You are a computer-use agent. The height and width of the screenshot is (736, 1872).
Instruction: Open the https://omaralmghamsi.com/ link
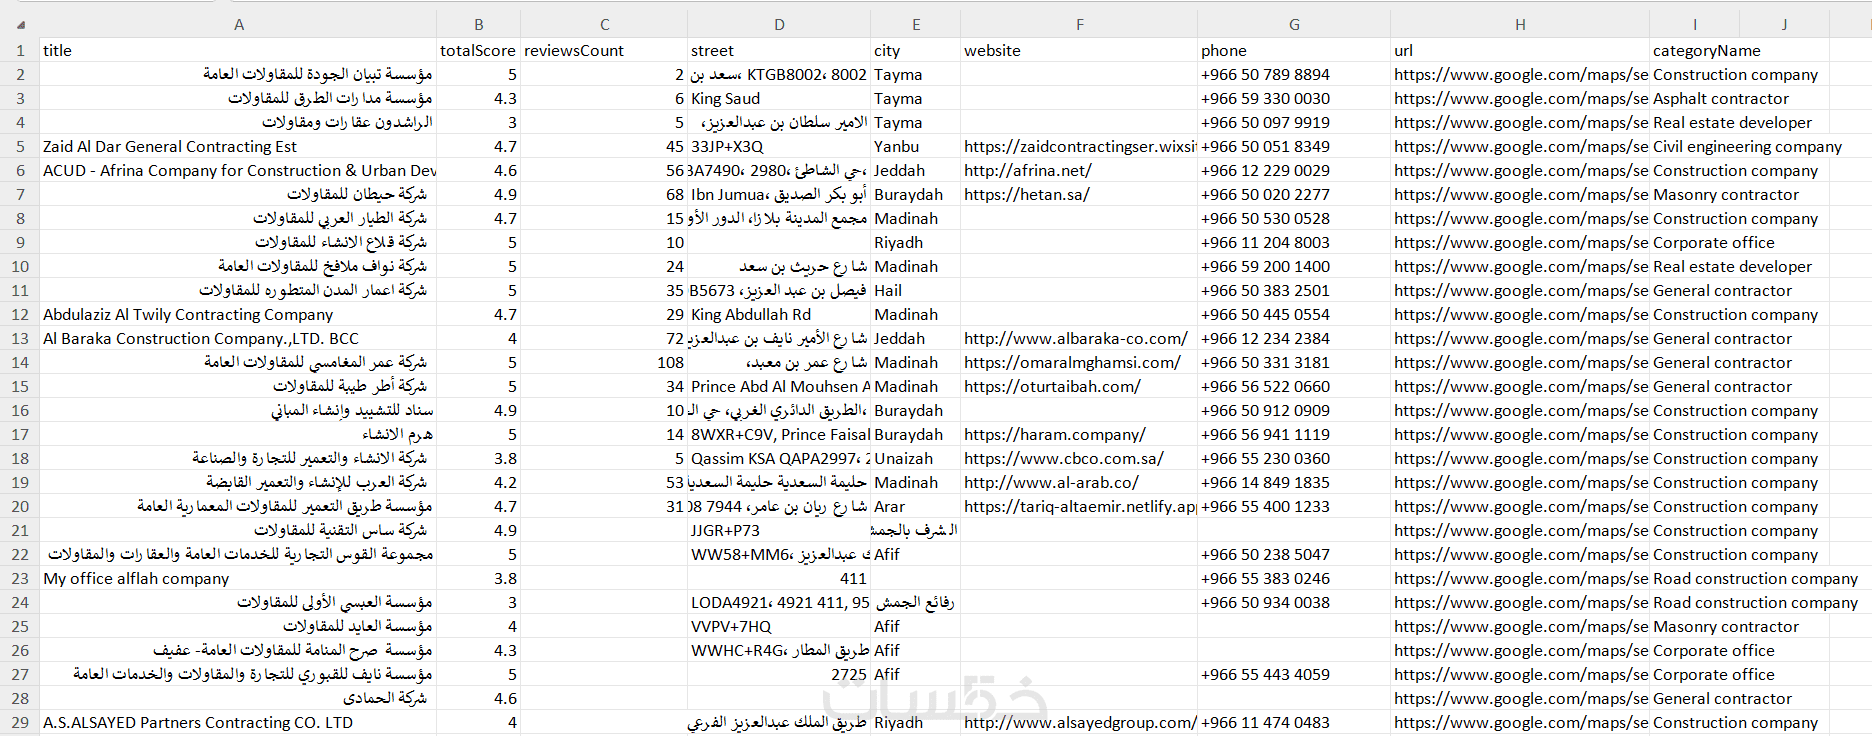(x=1072, y=362)
